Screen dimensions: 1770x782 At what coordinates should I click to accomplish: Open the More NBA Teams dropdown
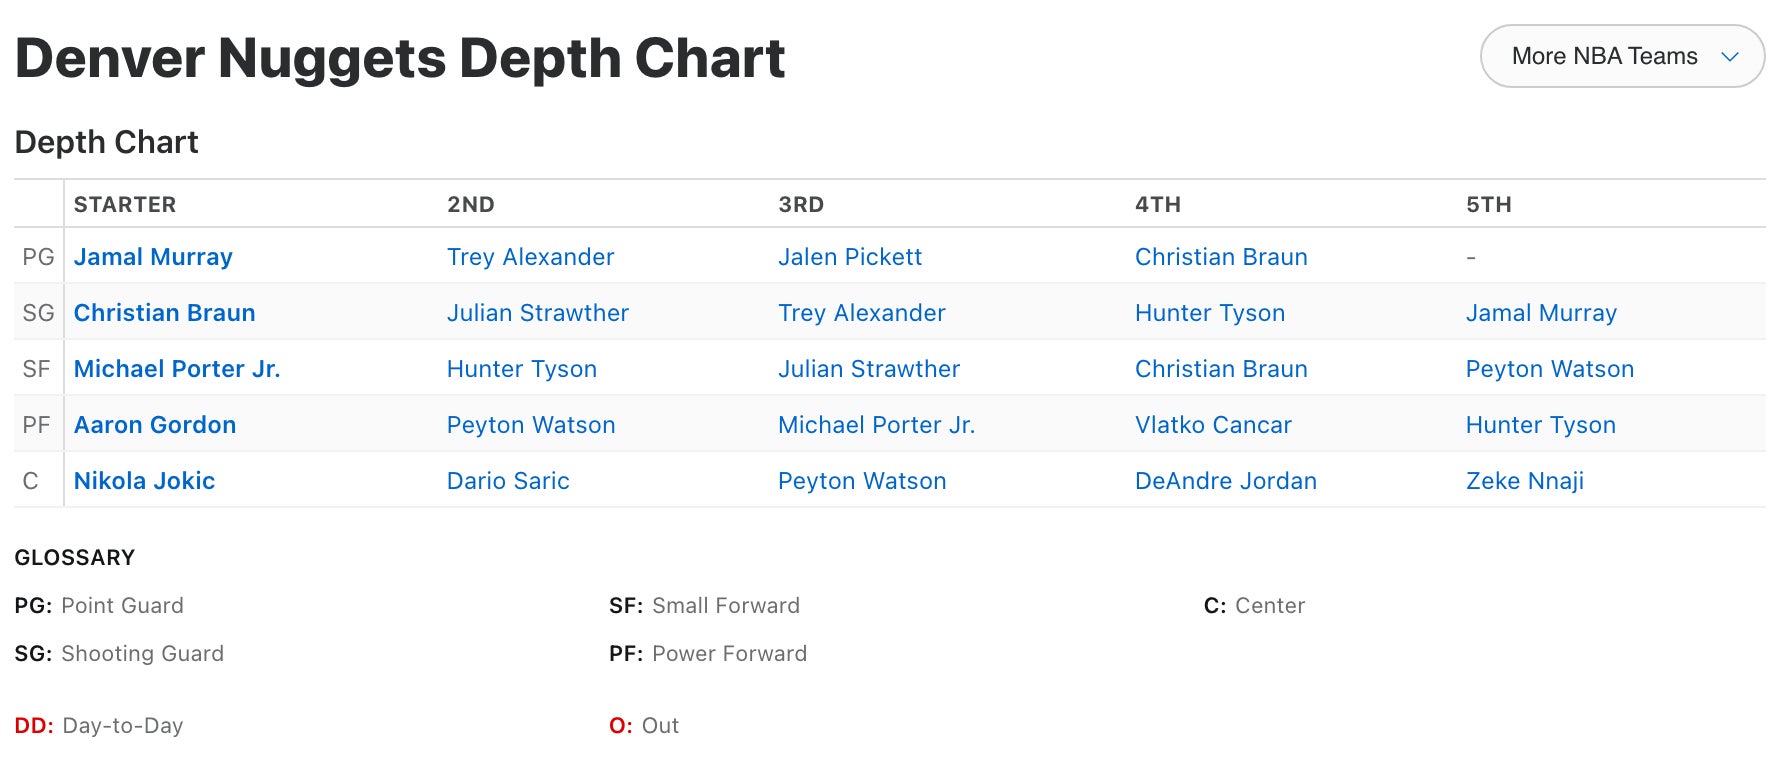[x=1604, y=57]
